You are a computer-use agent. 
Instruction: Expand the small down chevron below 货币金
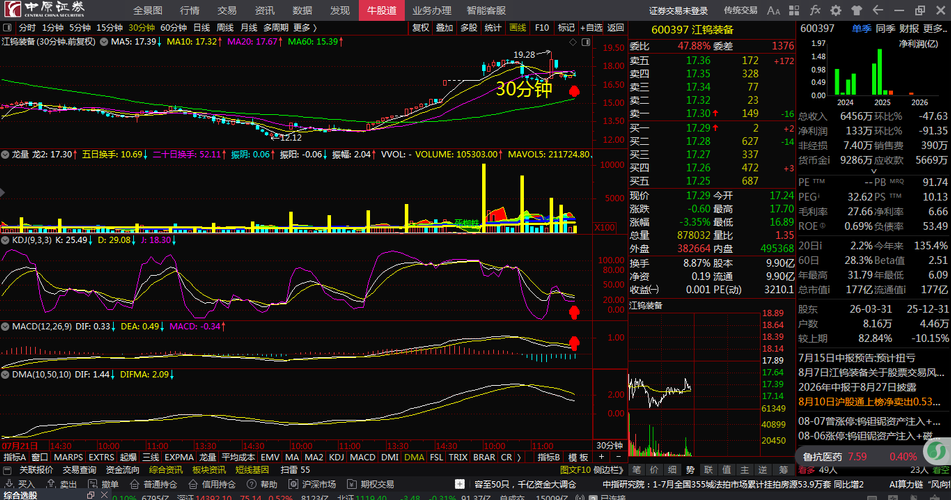coord(873,172)
